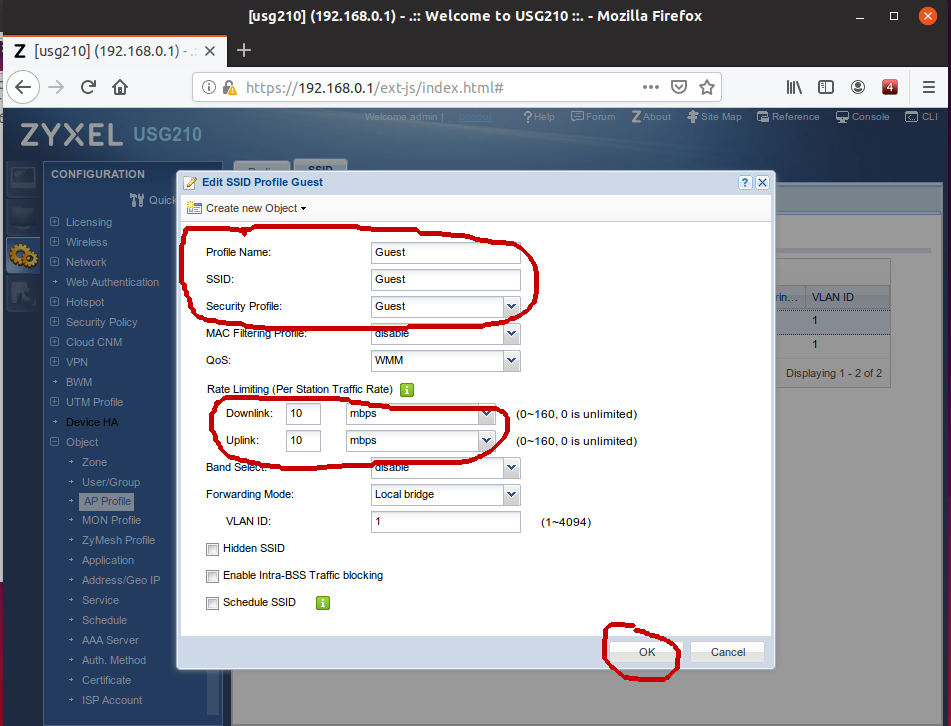This screenshot has height=726, width=951.
Task: Select AP Profile in the sidebar
Action: 107,502
